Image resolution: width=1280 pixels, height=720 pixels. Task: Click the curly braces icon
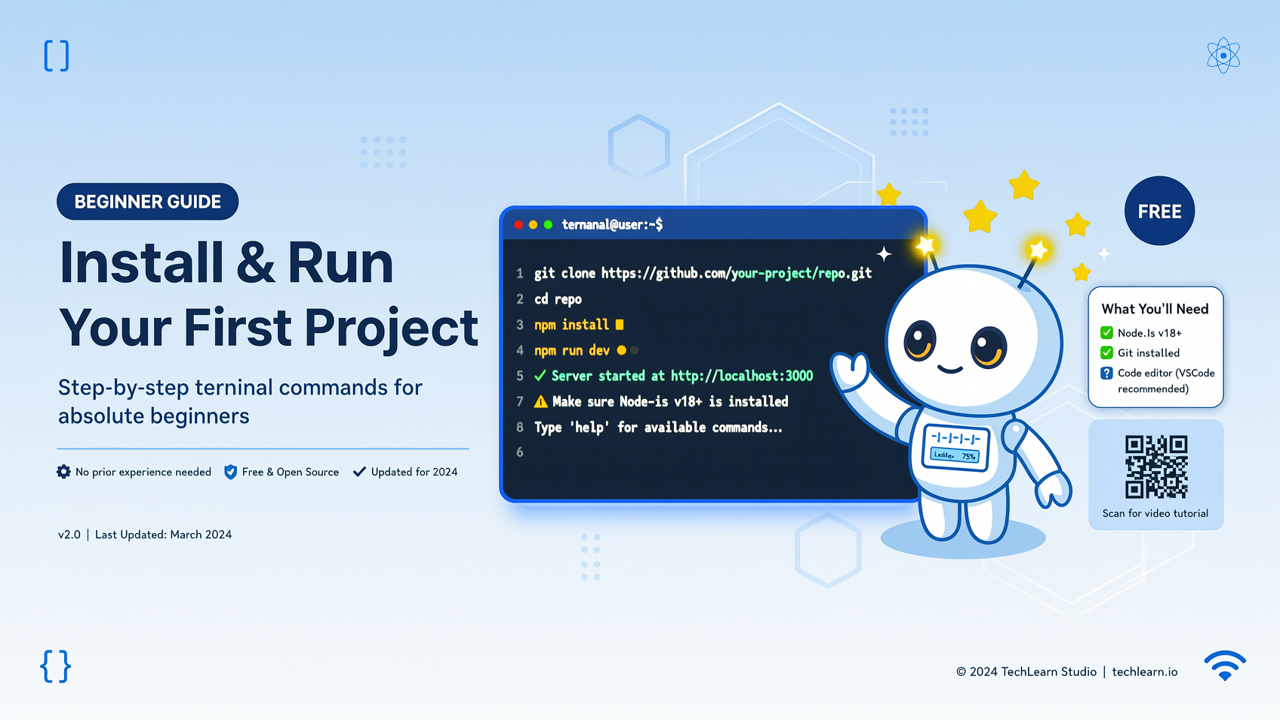[x=56, y=666]
